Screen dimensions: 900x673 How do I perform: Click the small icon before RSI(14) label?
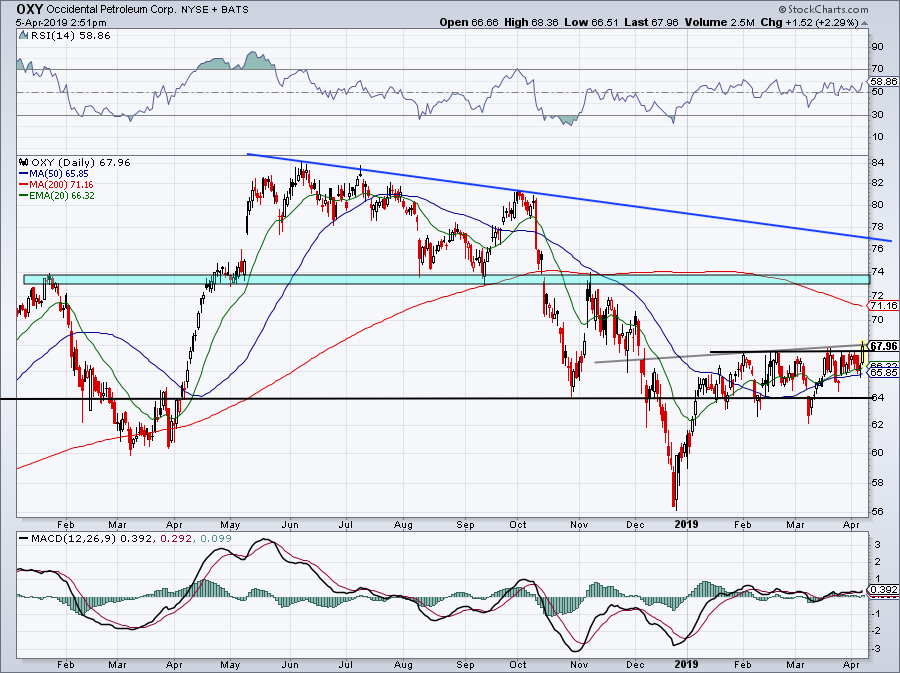tap(23, 35)
